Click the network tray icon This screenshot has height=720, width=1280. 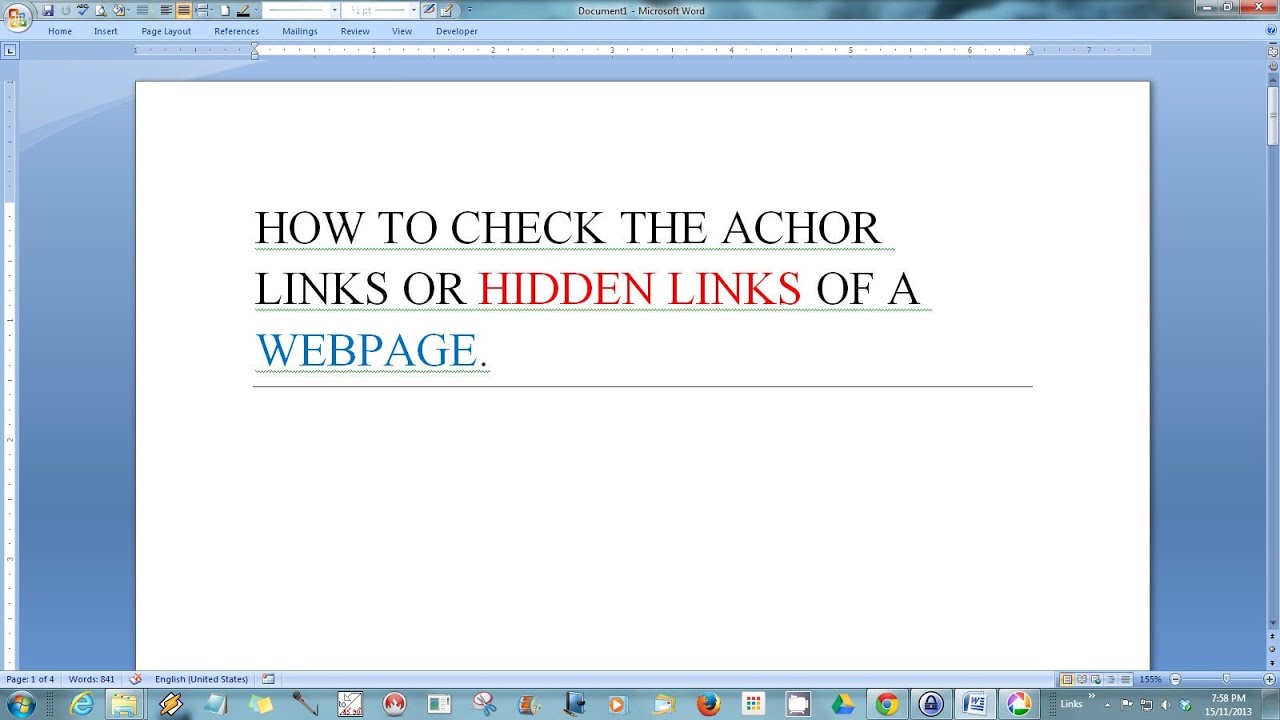pos(1146,704)
